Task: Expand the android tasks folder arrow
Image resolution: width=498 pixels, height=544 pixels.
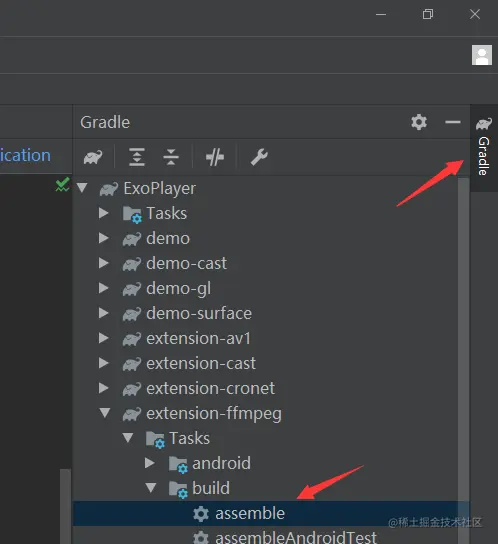Action: tap(150, 463)
